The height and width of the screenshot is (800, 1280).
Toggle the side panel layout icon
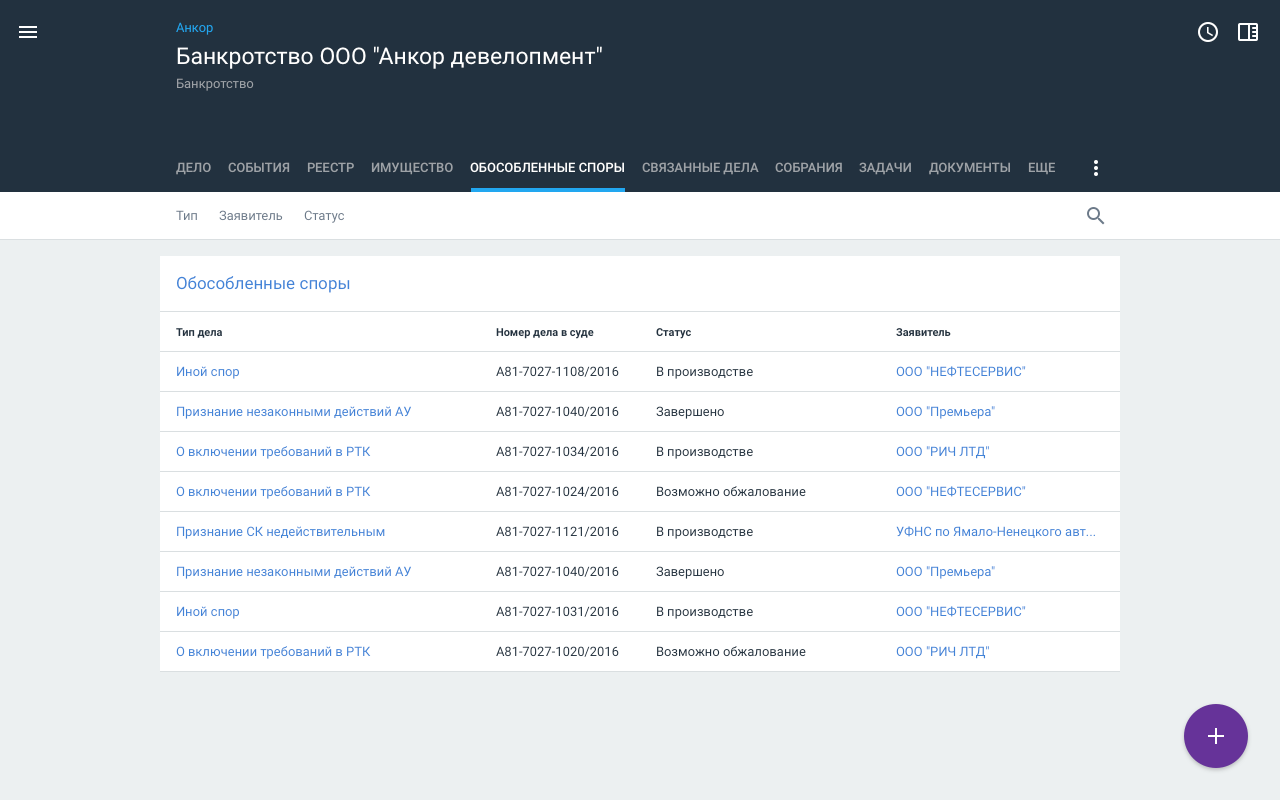(1248, 32)
